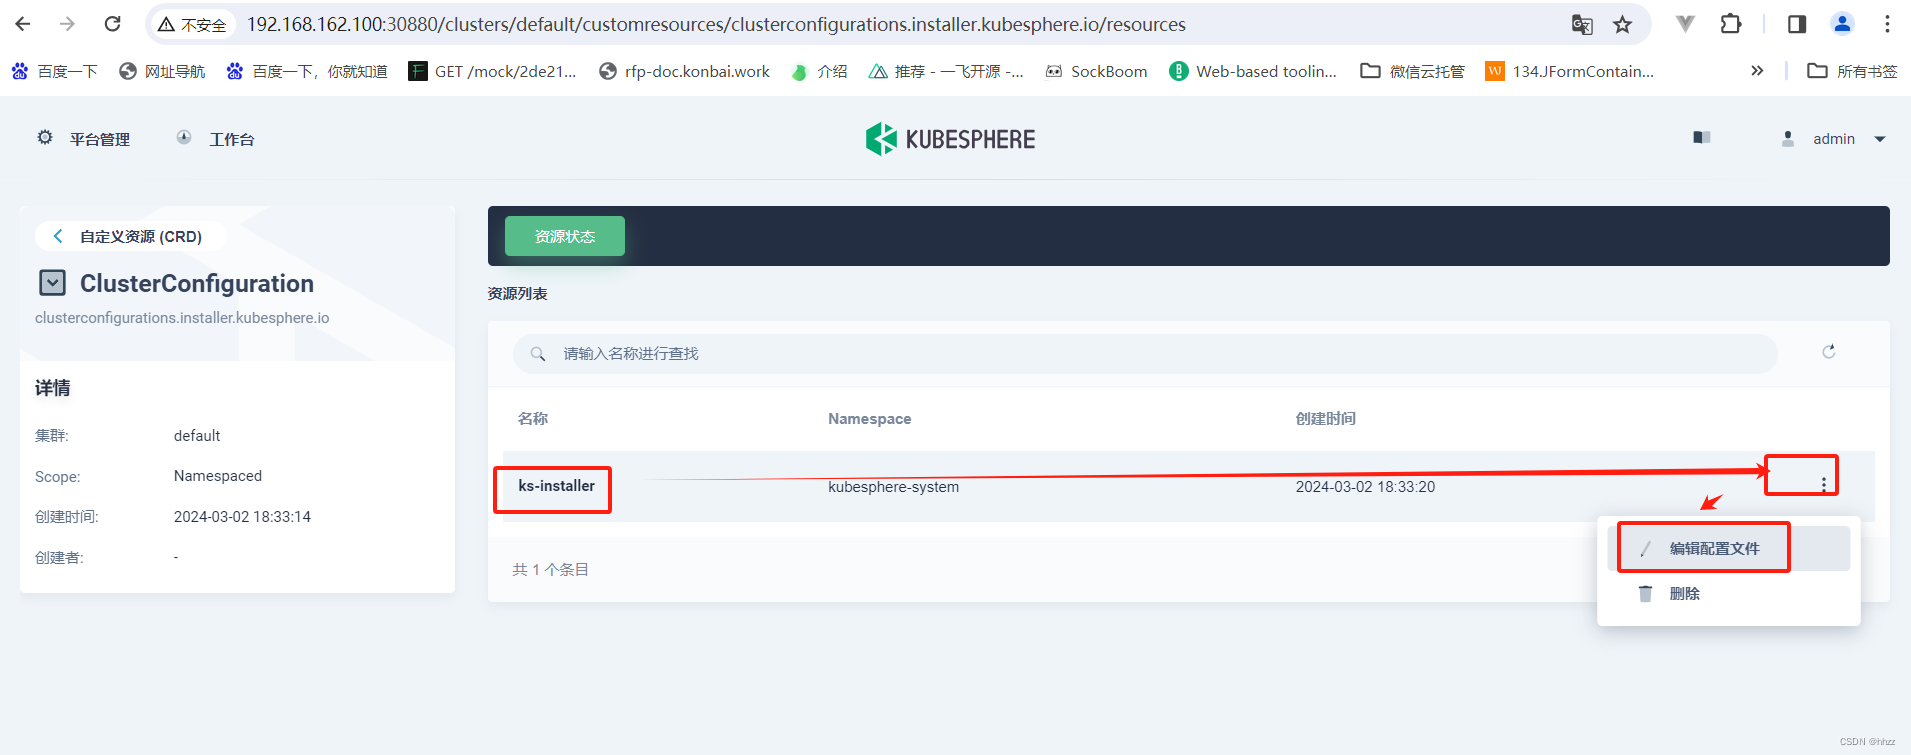Reload the current browser page
Viewport: 1911px width, 755px height.
click(113, 24)
